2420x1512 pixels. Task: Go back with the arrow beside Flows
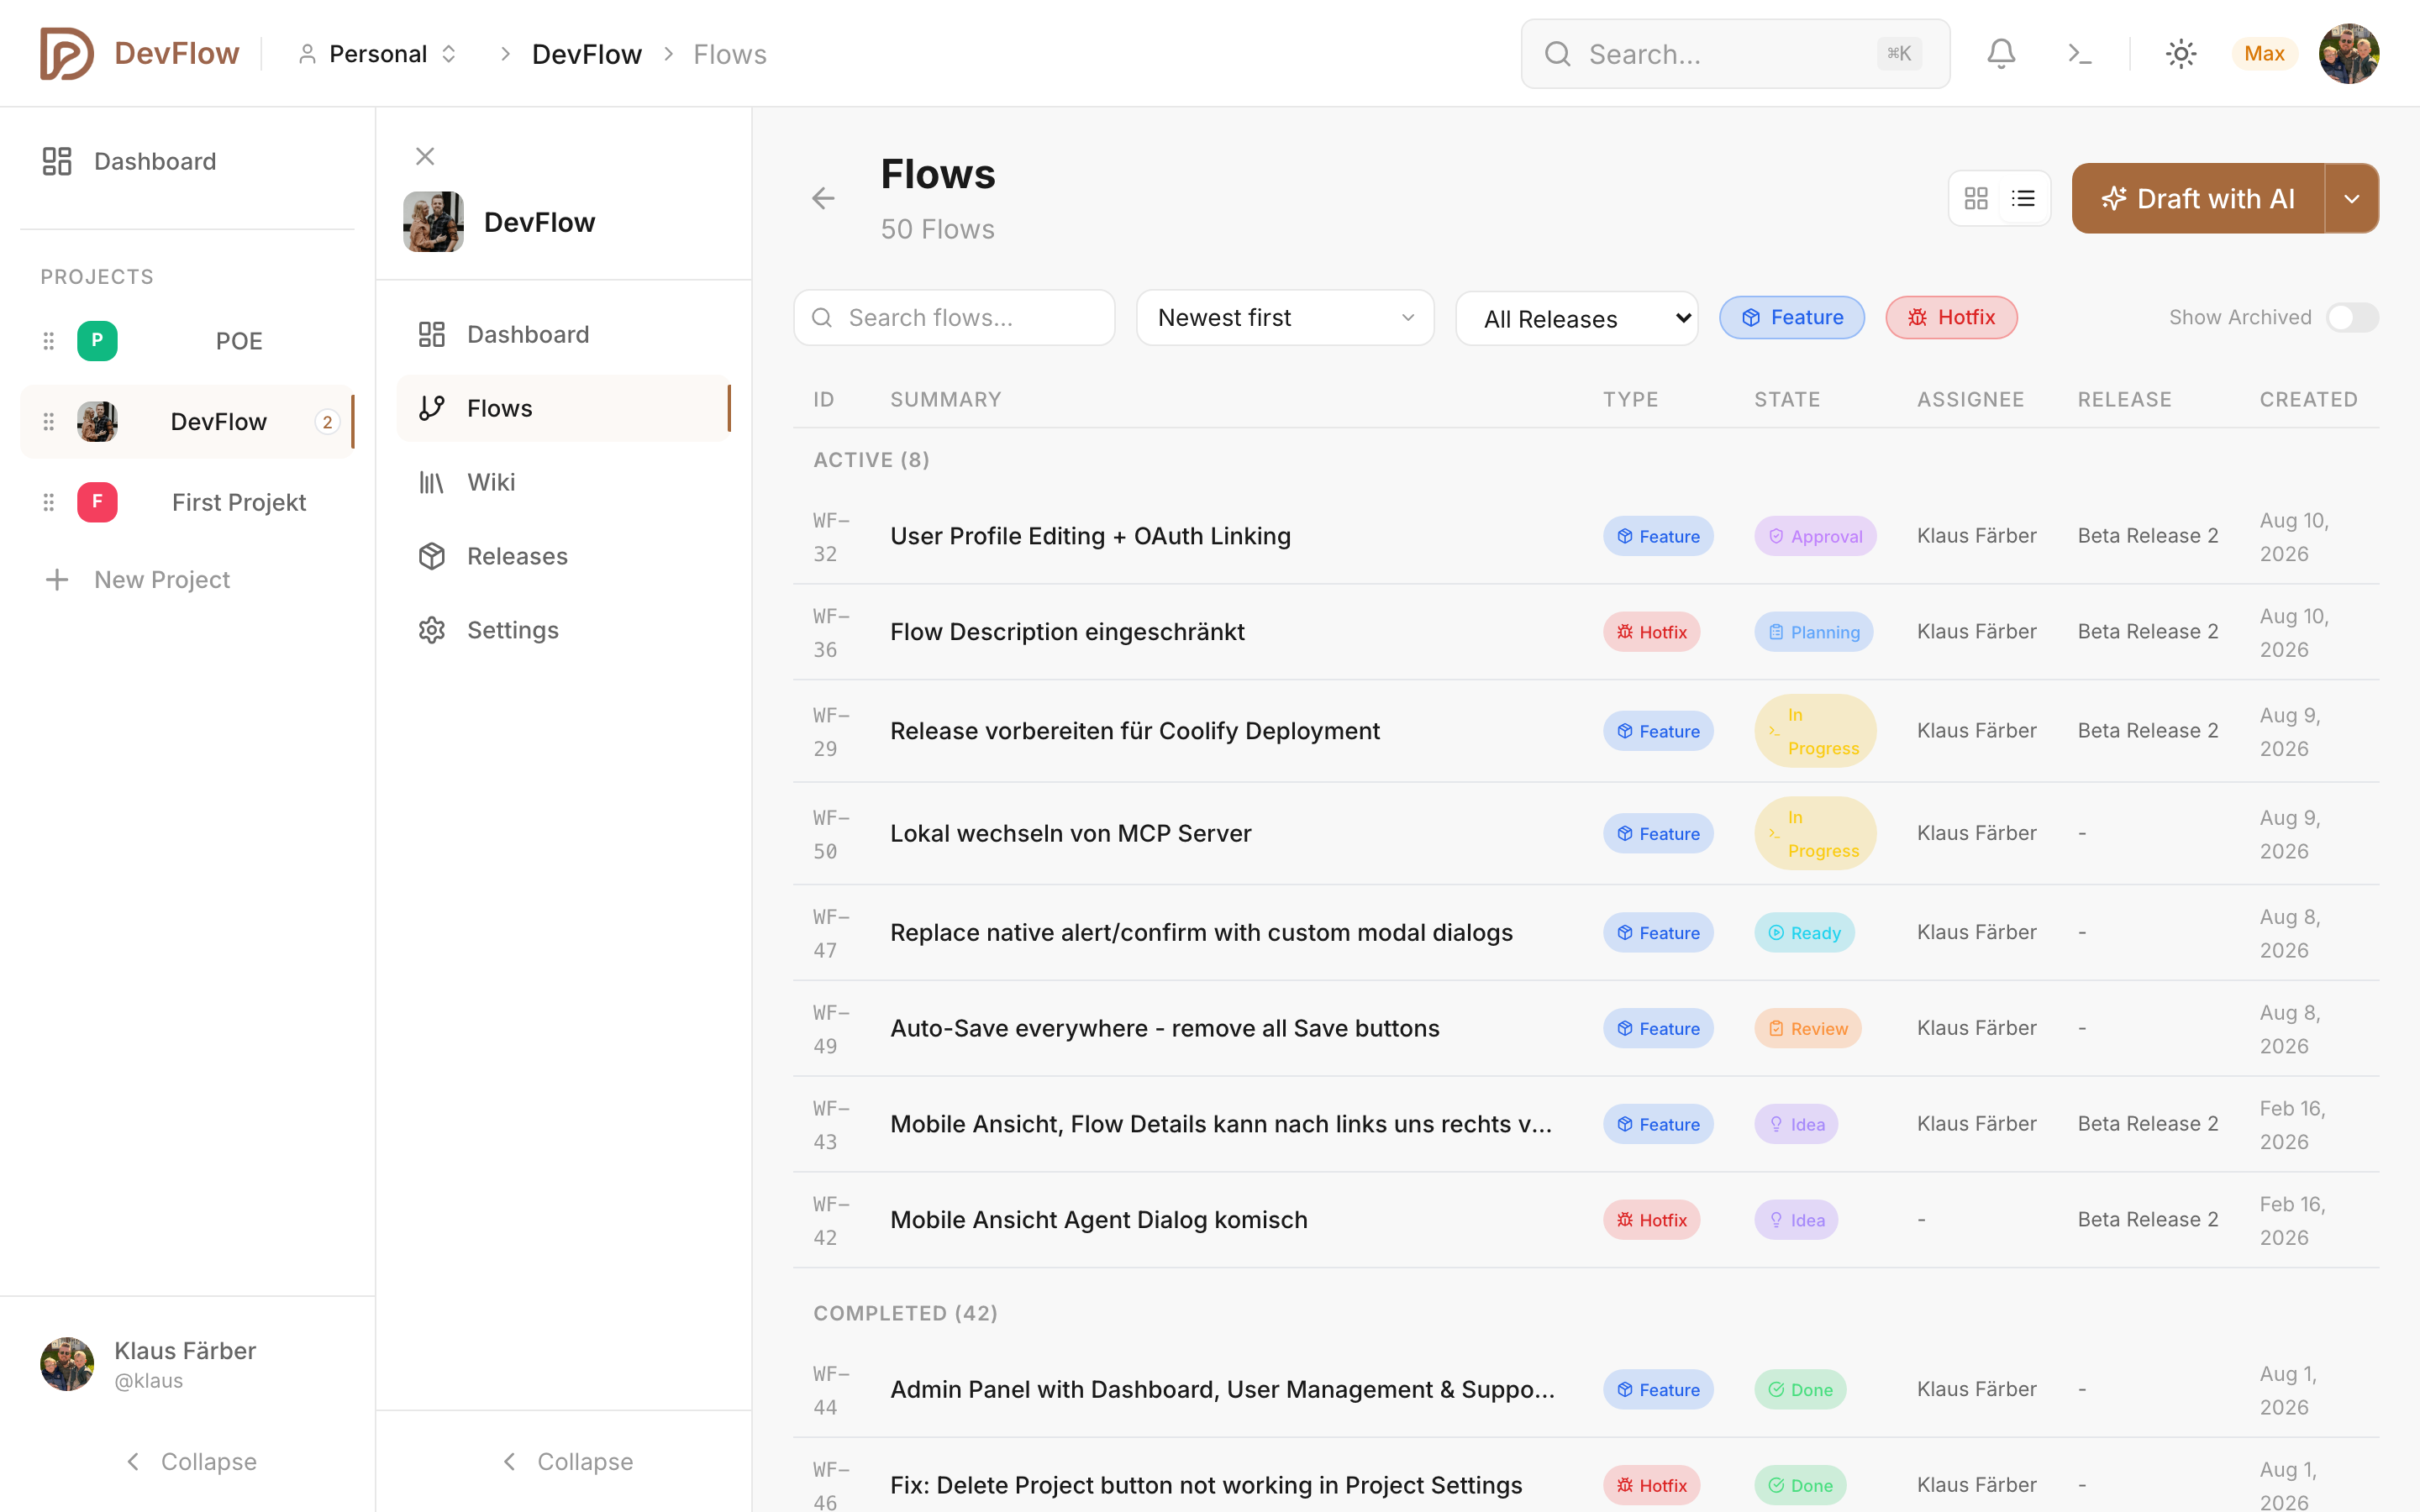(x=823, y=198)
